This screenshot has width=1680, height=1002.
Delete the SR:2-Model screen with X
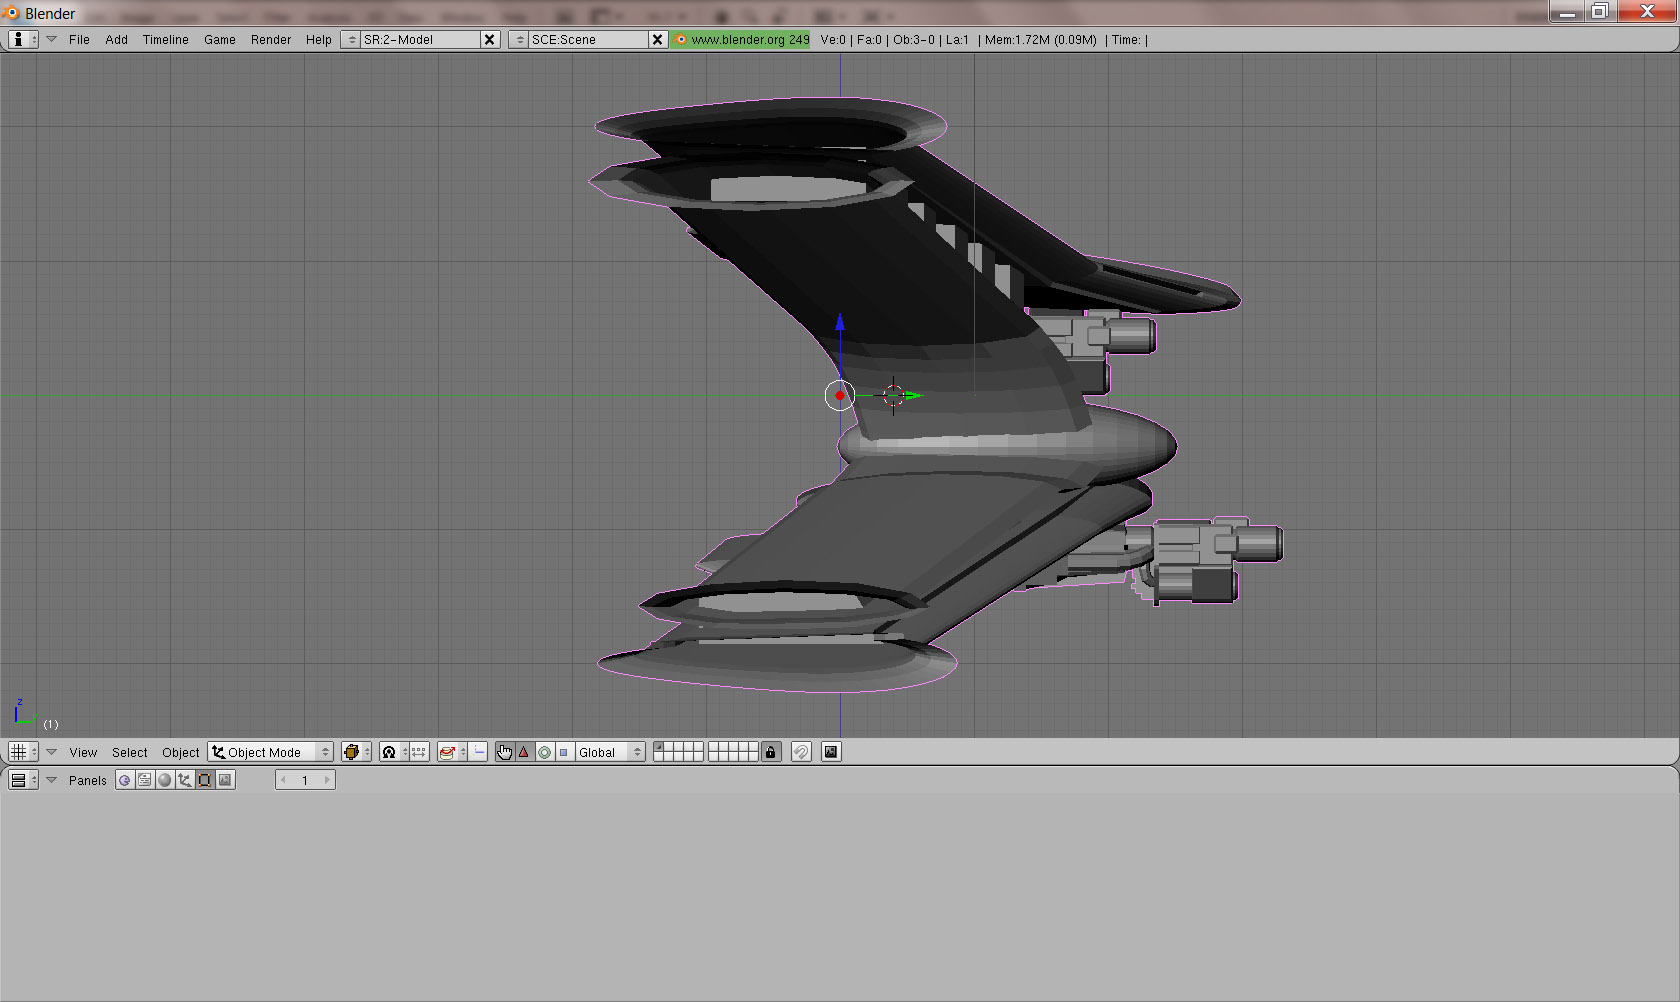pyautogui.click(x=489, y=40)
